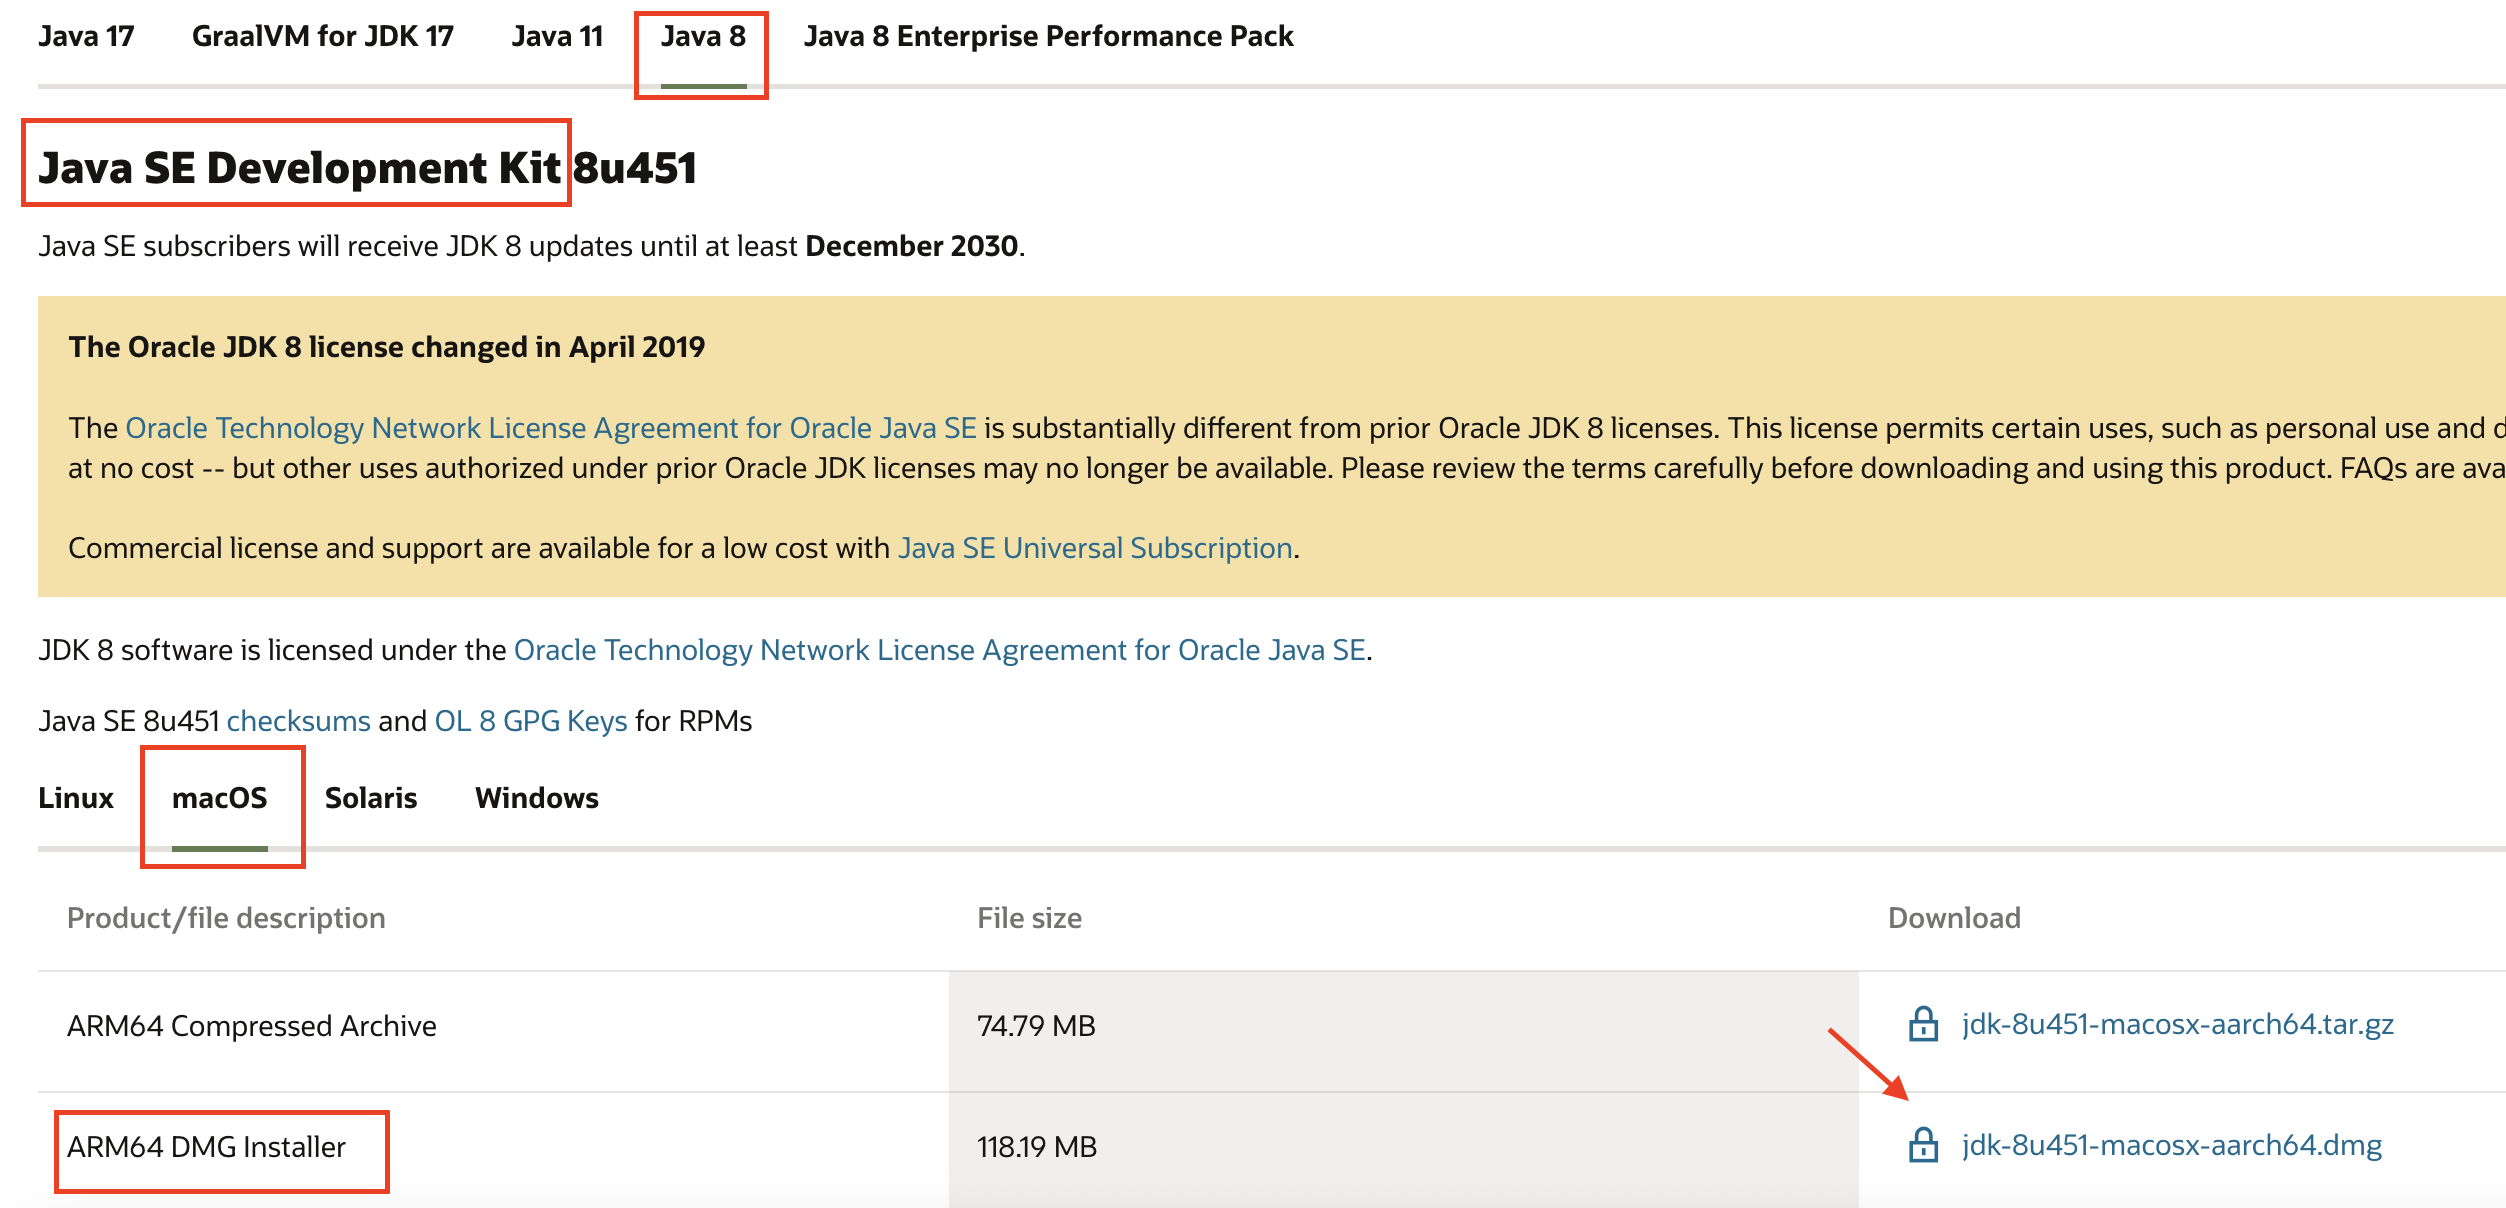Open license agreement link in yellow notice
Viewport: 2506px width, 1208px height.
click(x=551, y=428)
